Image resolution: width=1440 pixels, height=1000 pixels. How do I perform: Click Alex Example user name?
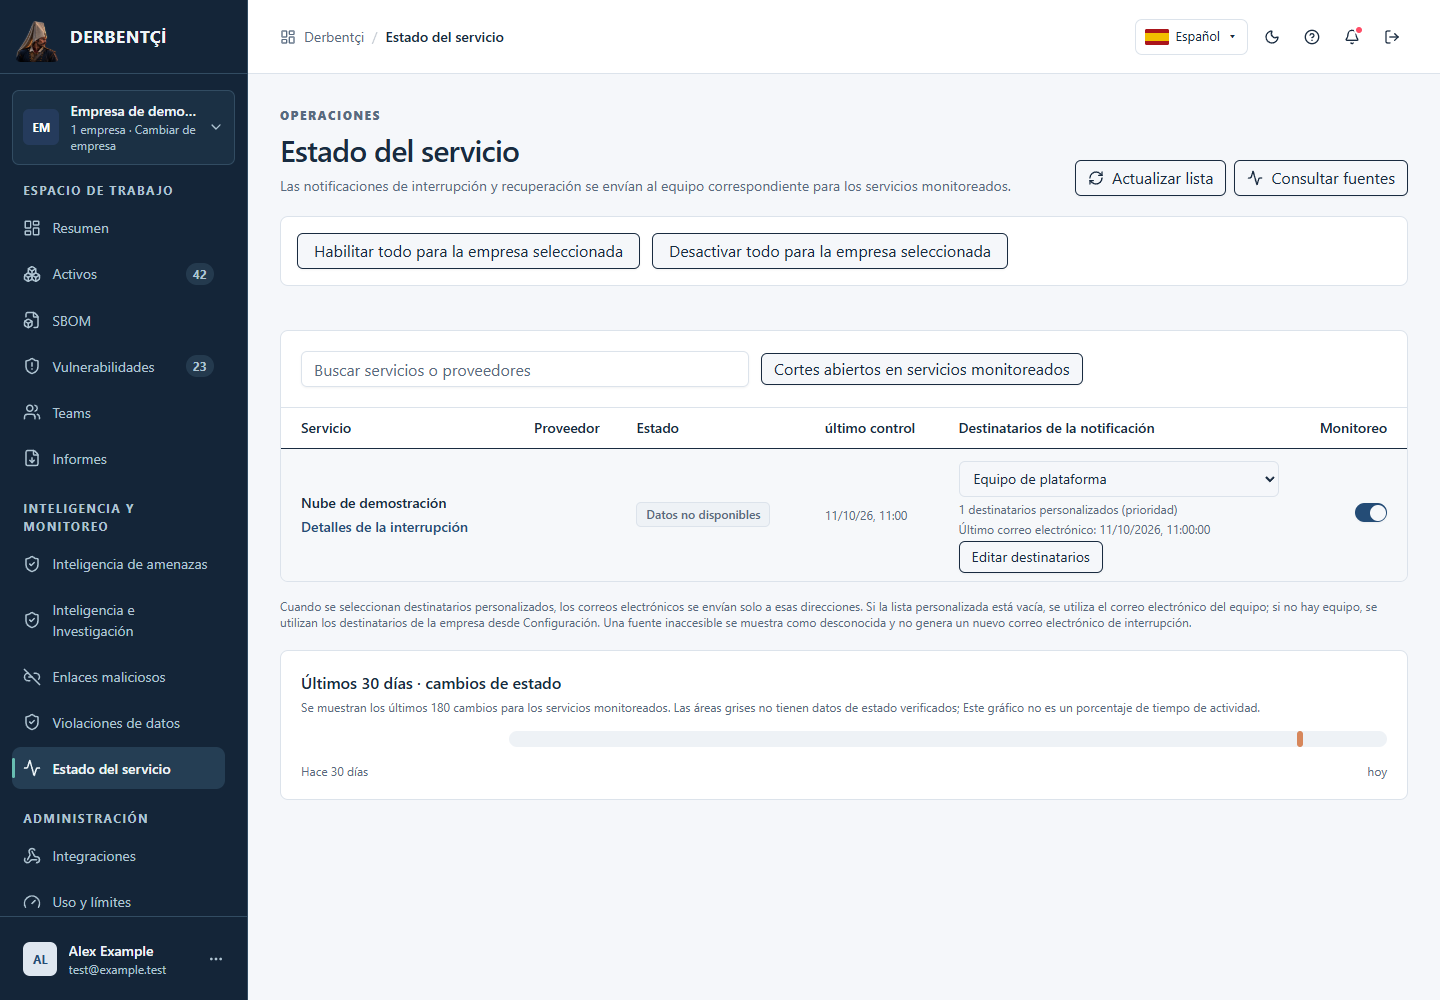111,951
